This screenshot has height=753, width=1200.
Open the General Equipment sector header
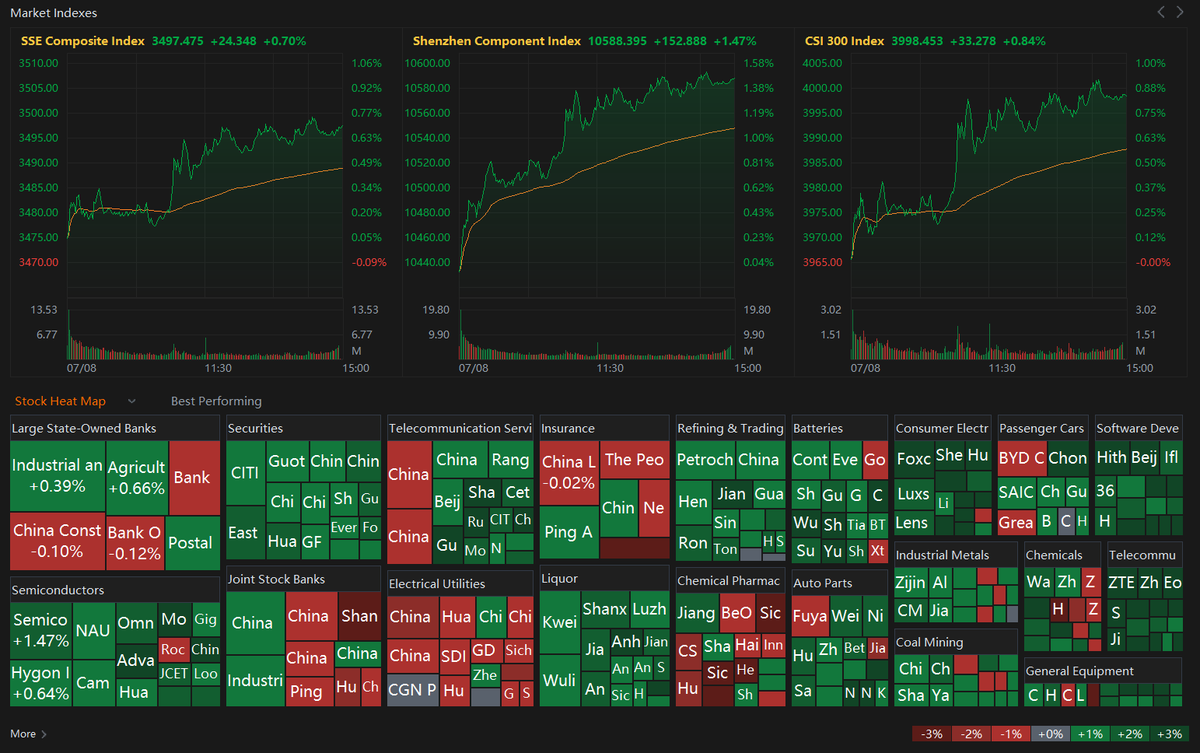pyautogui.click(x=1104, y=671)
